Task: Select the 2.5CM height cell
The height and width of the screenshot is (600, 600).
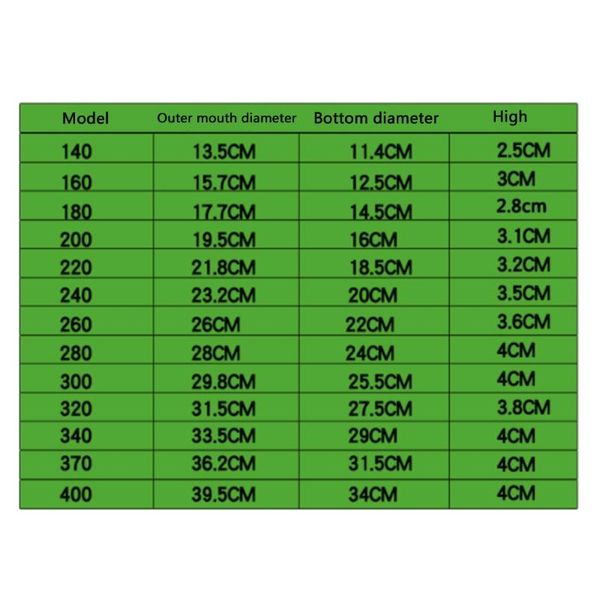Action: click(523, 151)
